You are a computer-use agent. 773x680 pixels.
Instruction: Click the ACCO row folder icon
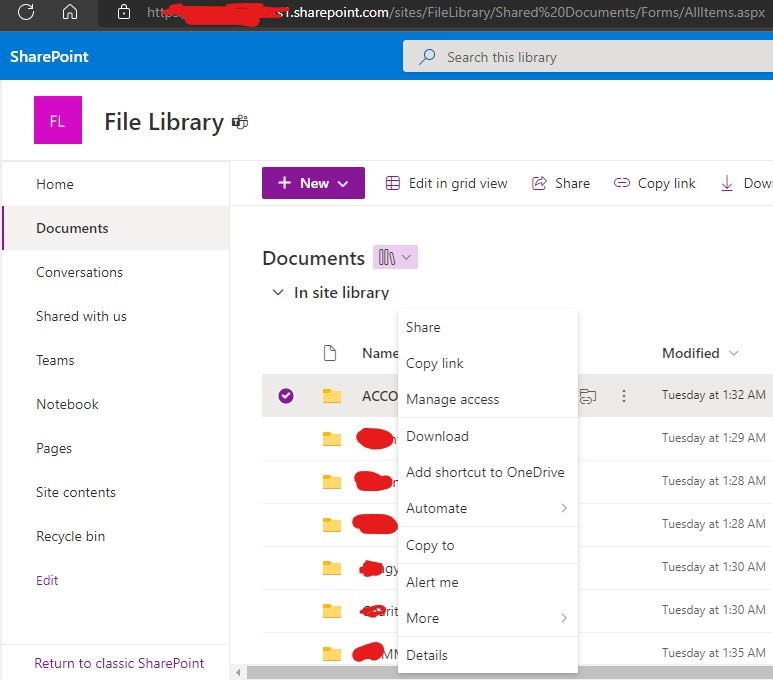(x=332, y=395)
